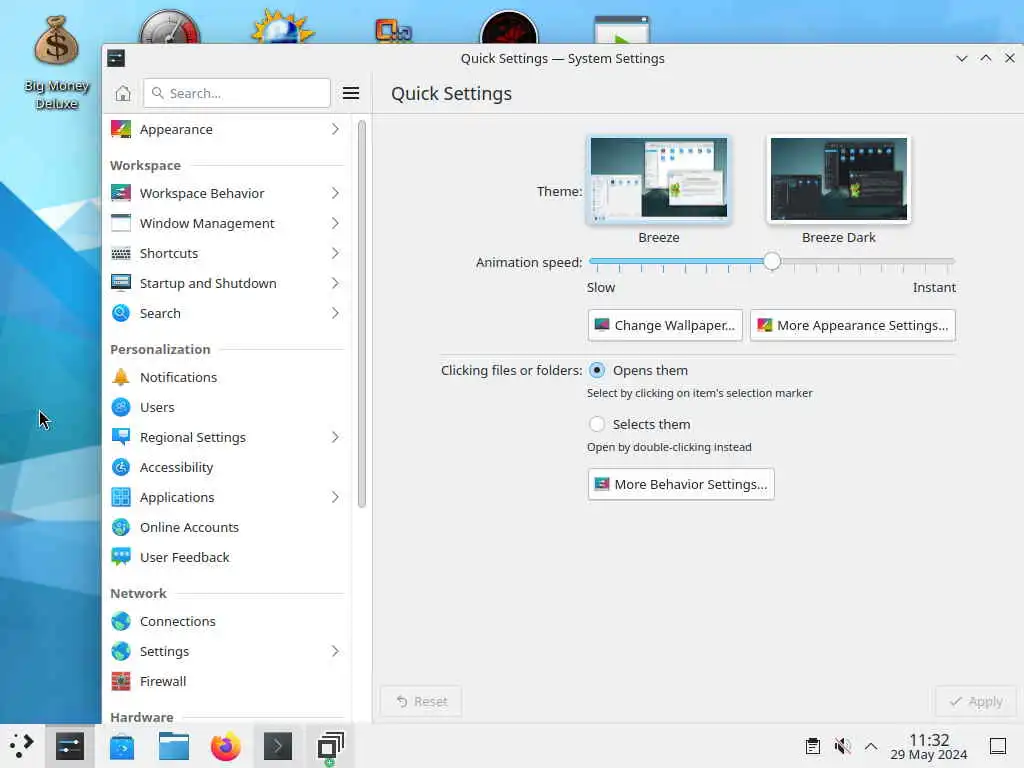Click More Appearance Settings button
This screenshot has width=1024, height=768.
click(853, 325)
